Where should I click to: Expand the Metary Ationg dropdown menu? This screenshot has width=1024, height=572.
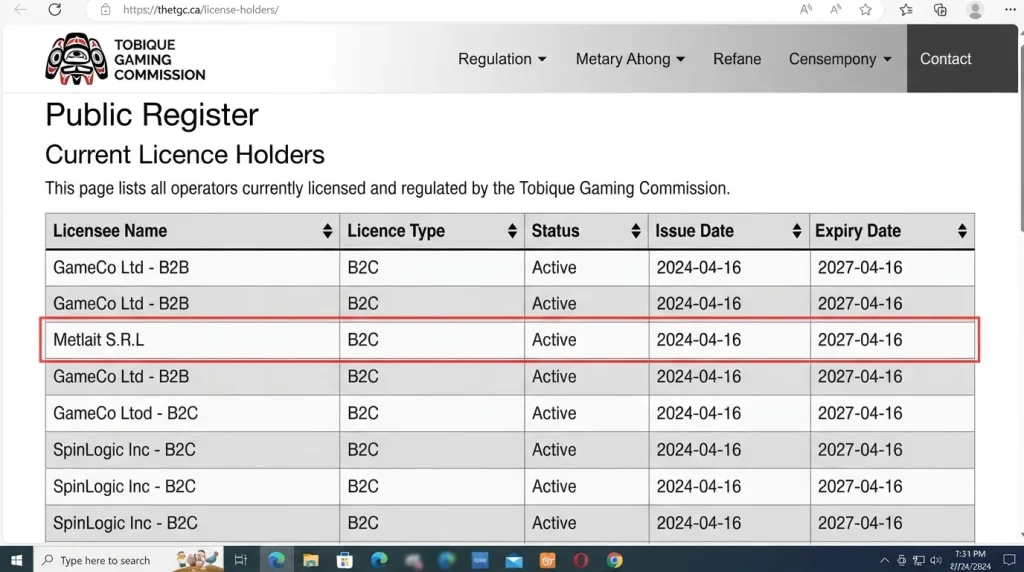[630, 59]
